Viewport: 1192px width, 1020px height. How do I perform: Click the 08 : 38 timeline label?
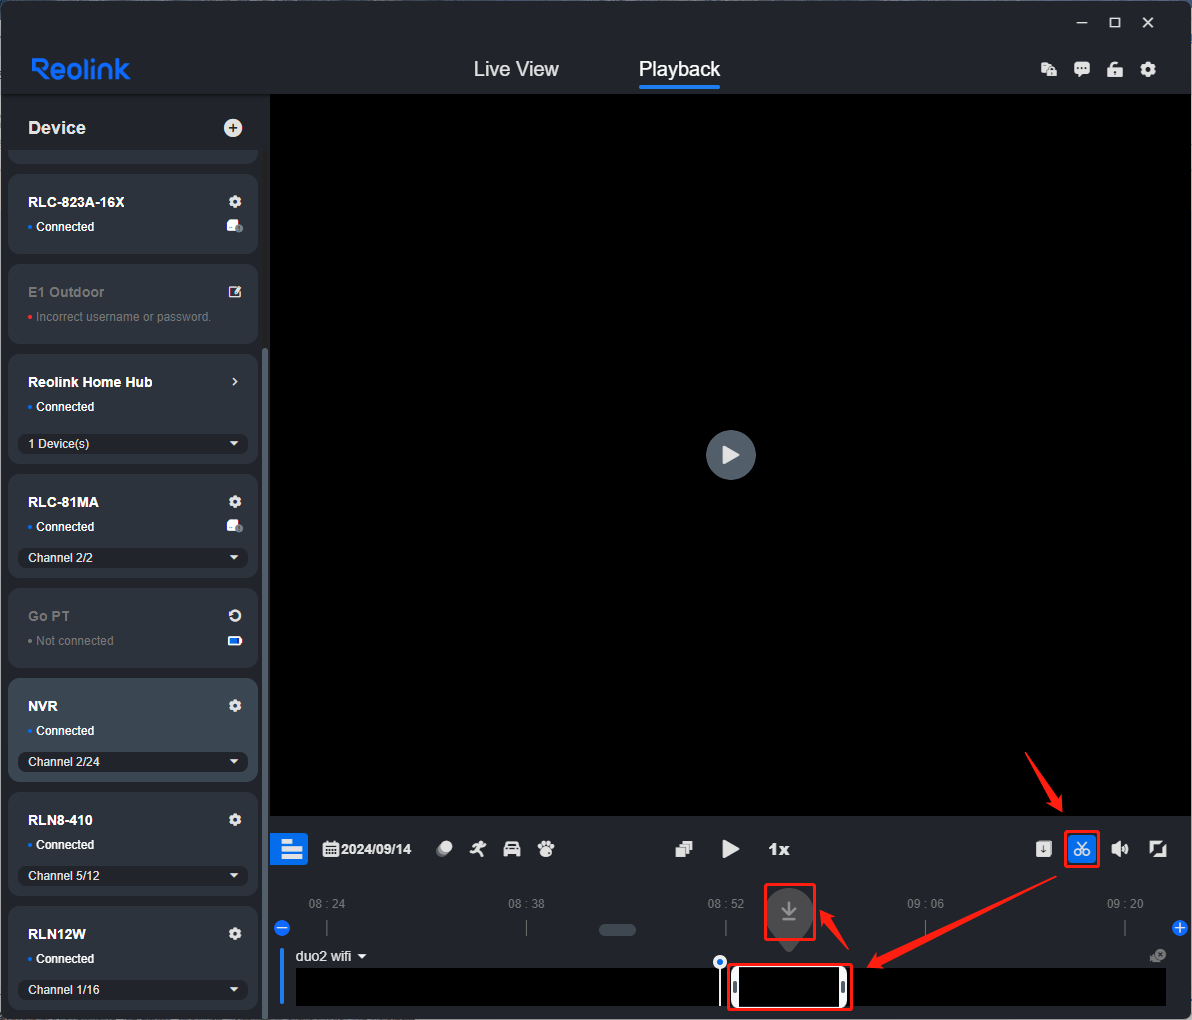(x=526, y=904)
